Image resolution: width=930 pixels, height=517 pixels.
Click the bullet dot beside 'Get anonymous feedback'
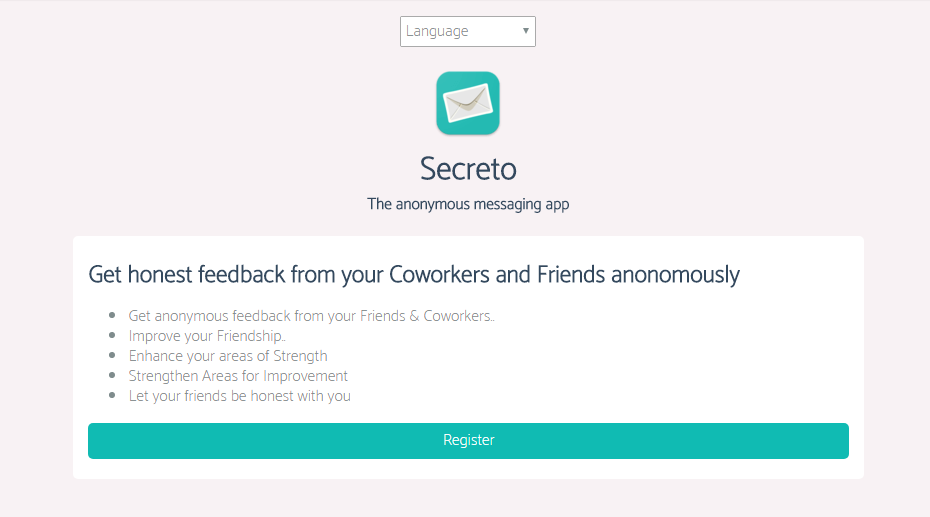point(112,315)
